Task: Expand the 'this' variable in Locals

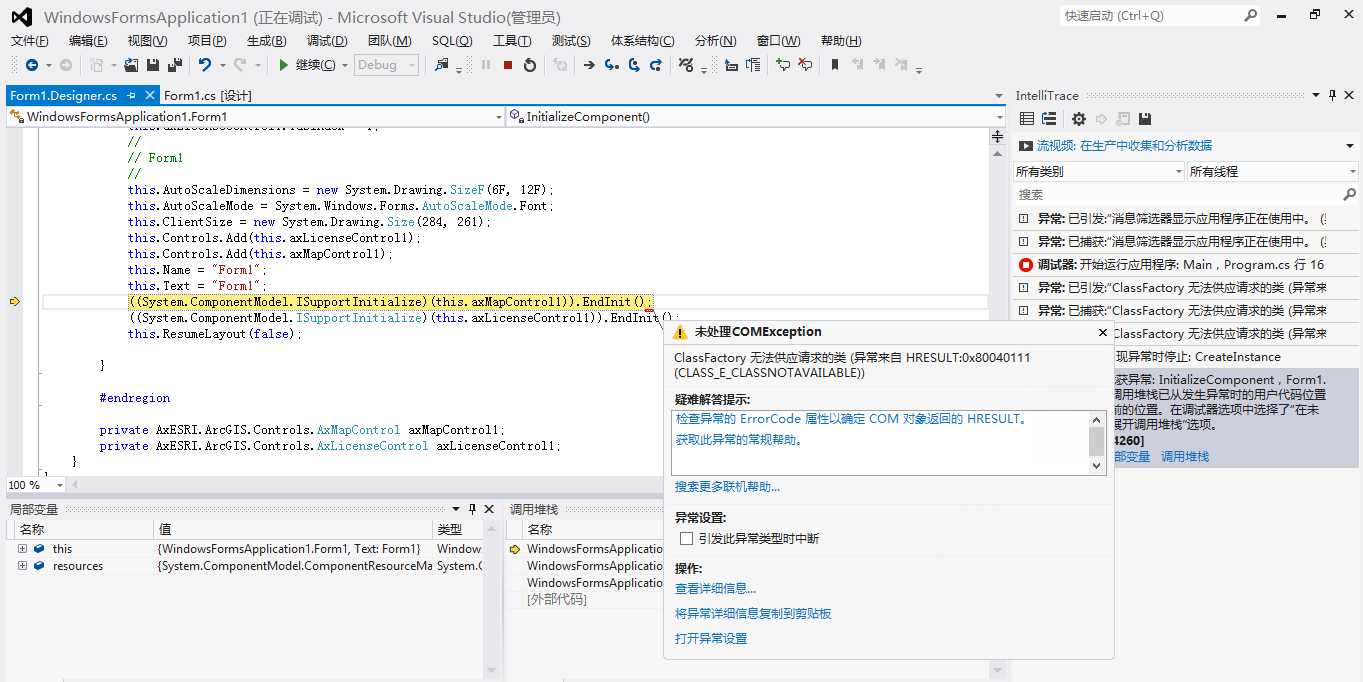Action: point(22,549)
